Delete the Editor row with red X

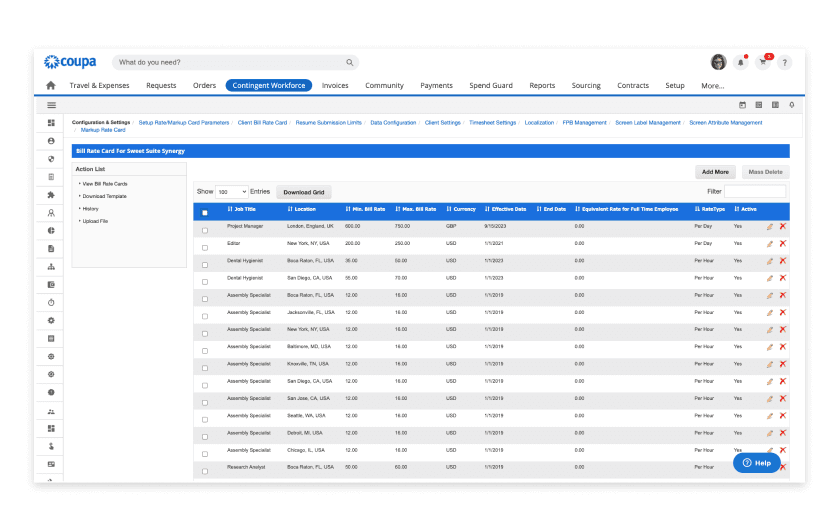tap(782, 244)
